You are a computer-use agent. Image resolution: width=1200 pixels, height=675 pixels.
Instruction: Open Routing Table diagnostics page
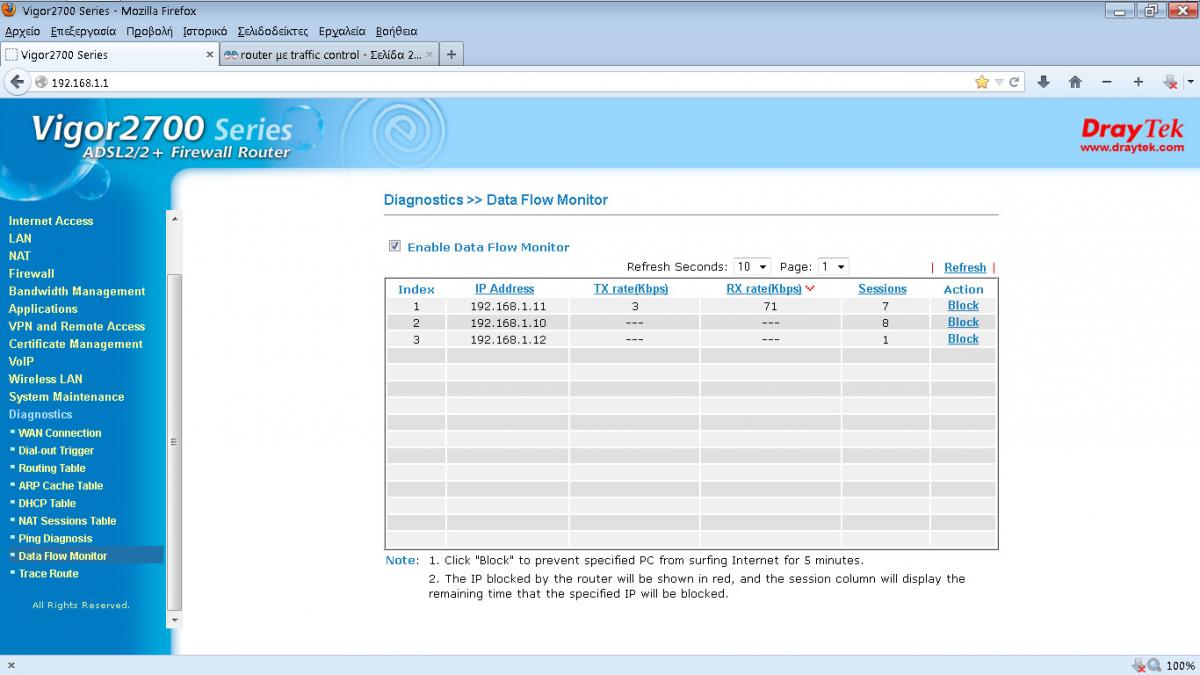[x=52, y=468]
